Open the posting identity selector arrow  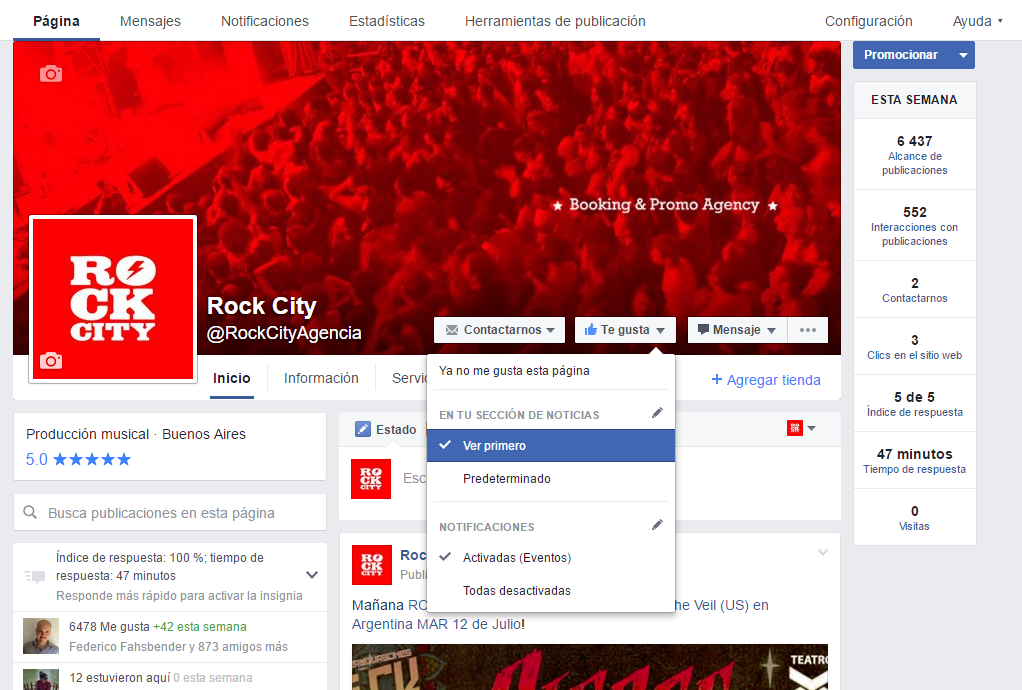click(x=811, y=428)
